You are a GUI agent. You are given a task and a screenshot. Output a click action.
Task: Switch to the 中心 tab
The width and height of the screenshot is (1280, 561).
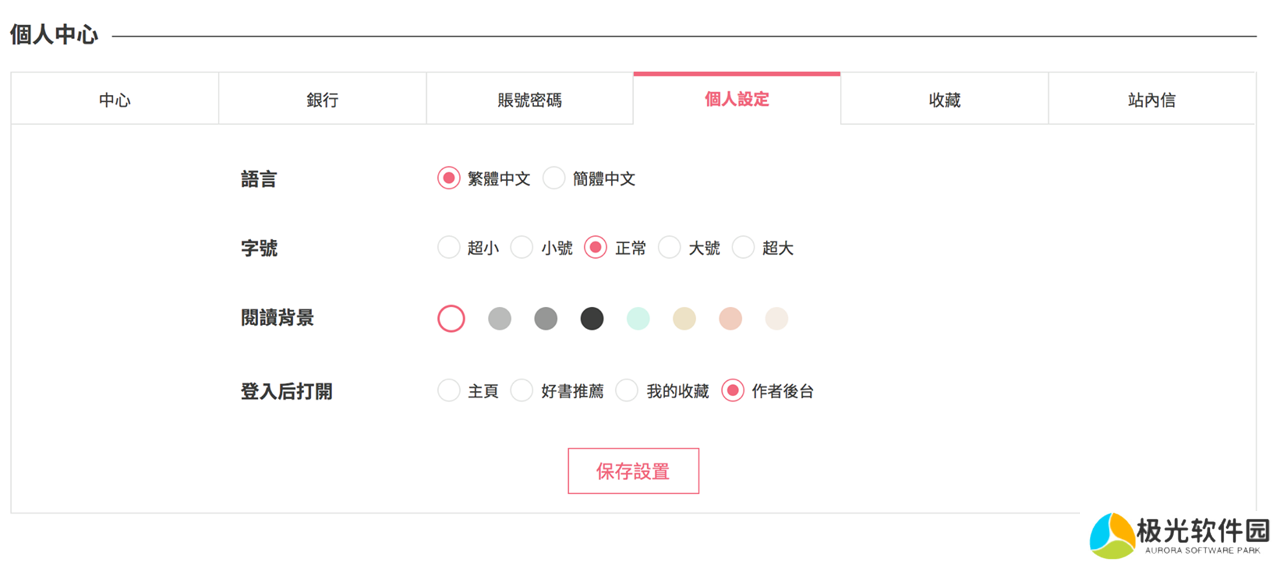[115, 100]
